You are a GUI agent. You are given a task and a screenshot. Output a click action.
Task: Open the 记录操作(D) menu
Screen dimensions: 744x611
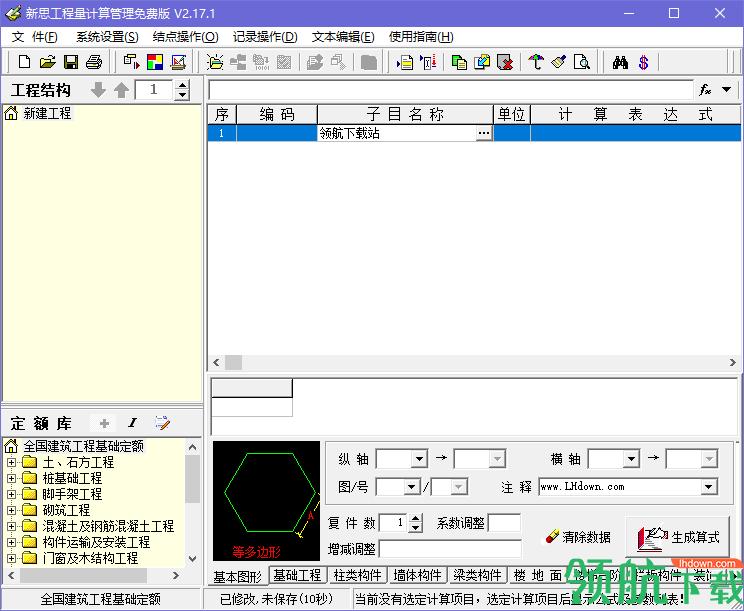pos(265,37)
